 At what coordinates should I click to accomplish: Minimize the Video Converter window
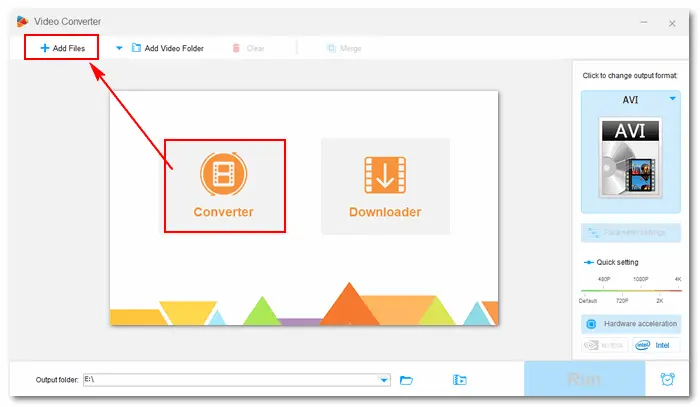[x=644, y=22]
